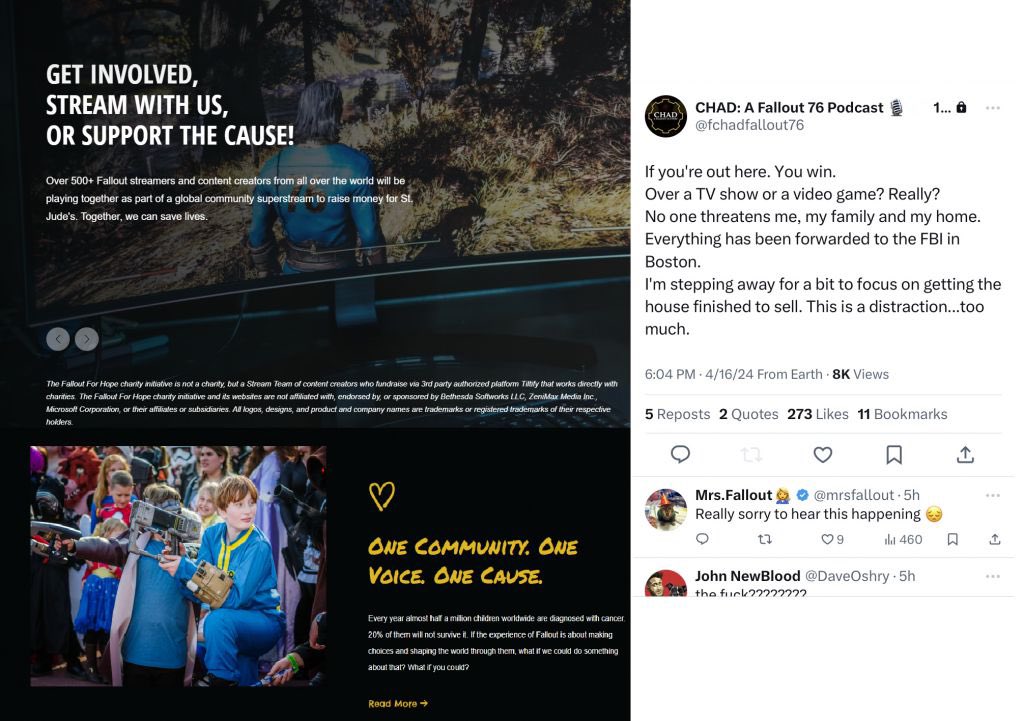This screenshot has width=1024, height=721.
Task: Open more options on the CHAD tweet
Action: [993, 108]
